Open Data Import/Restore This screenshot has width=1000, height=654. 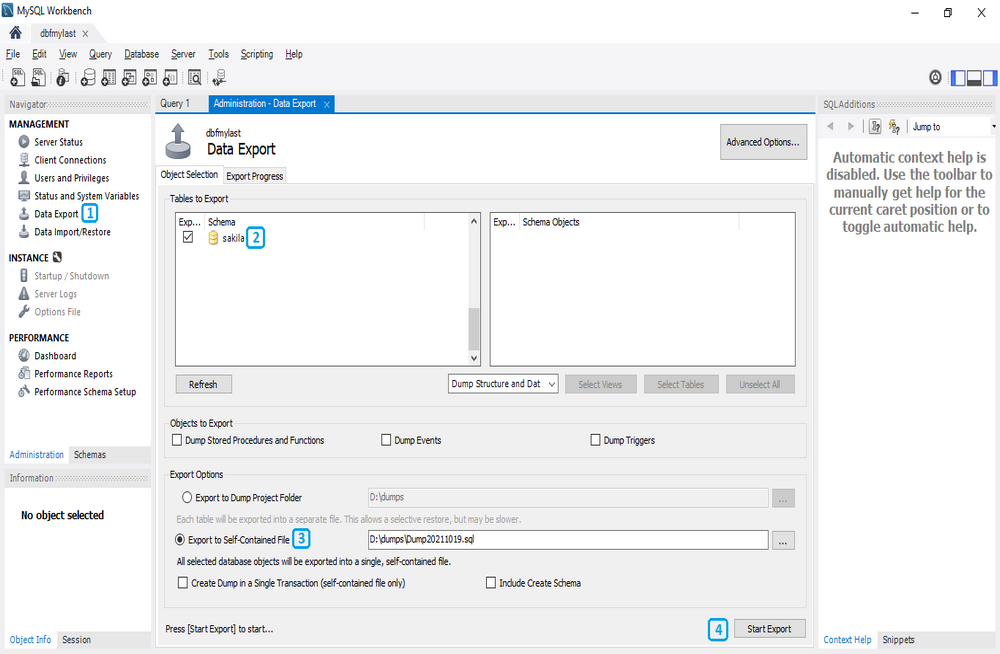(x=72, y=232)
